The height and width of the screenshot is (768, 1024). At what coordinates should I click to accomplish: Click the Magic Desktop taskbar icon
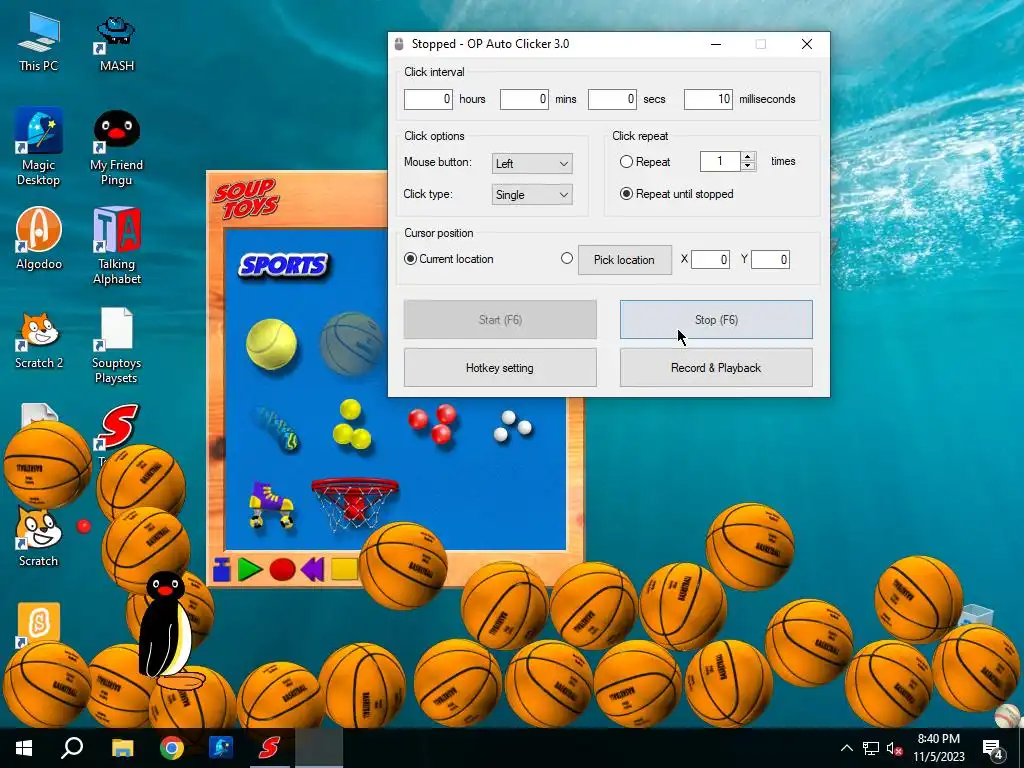pos(221,748)
